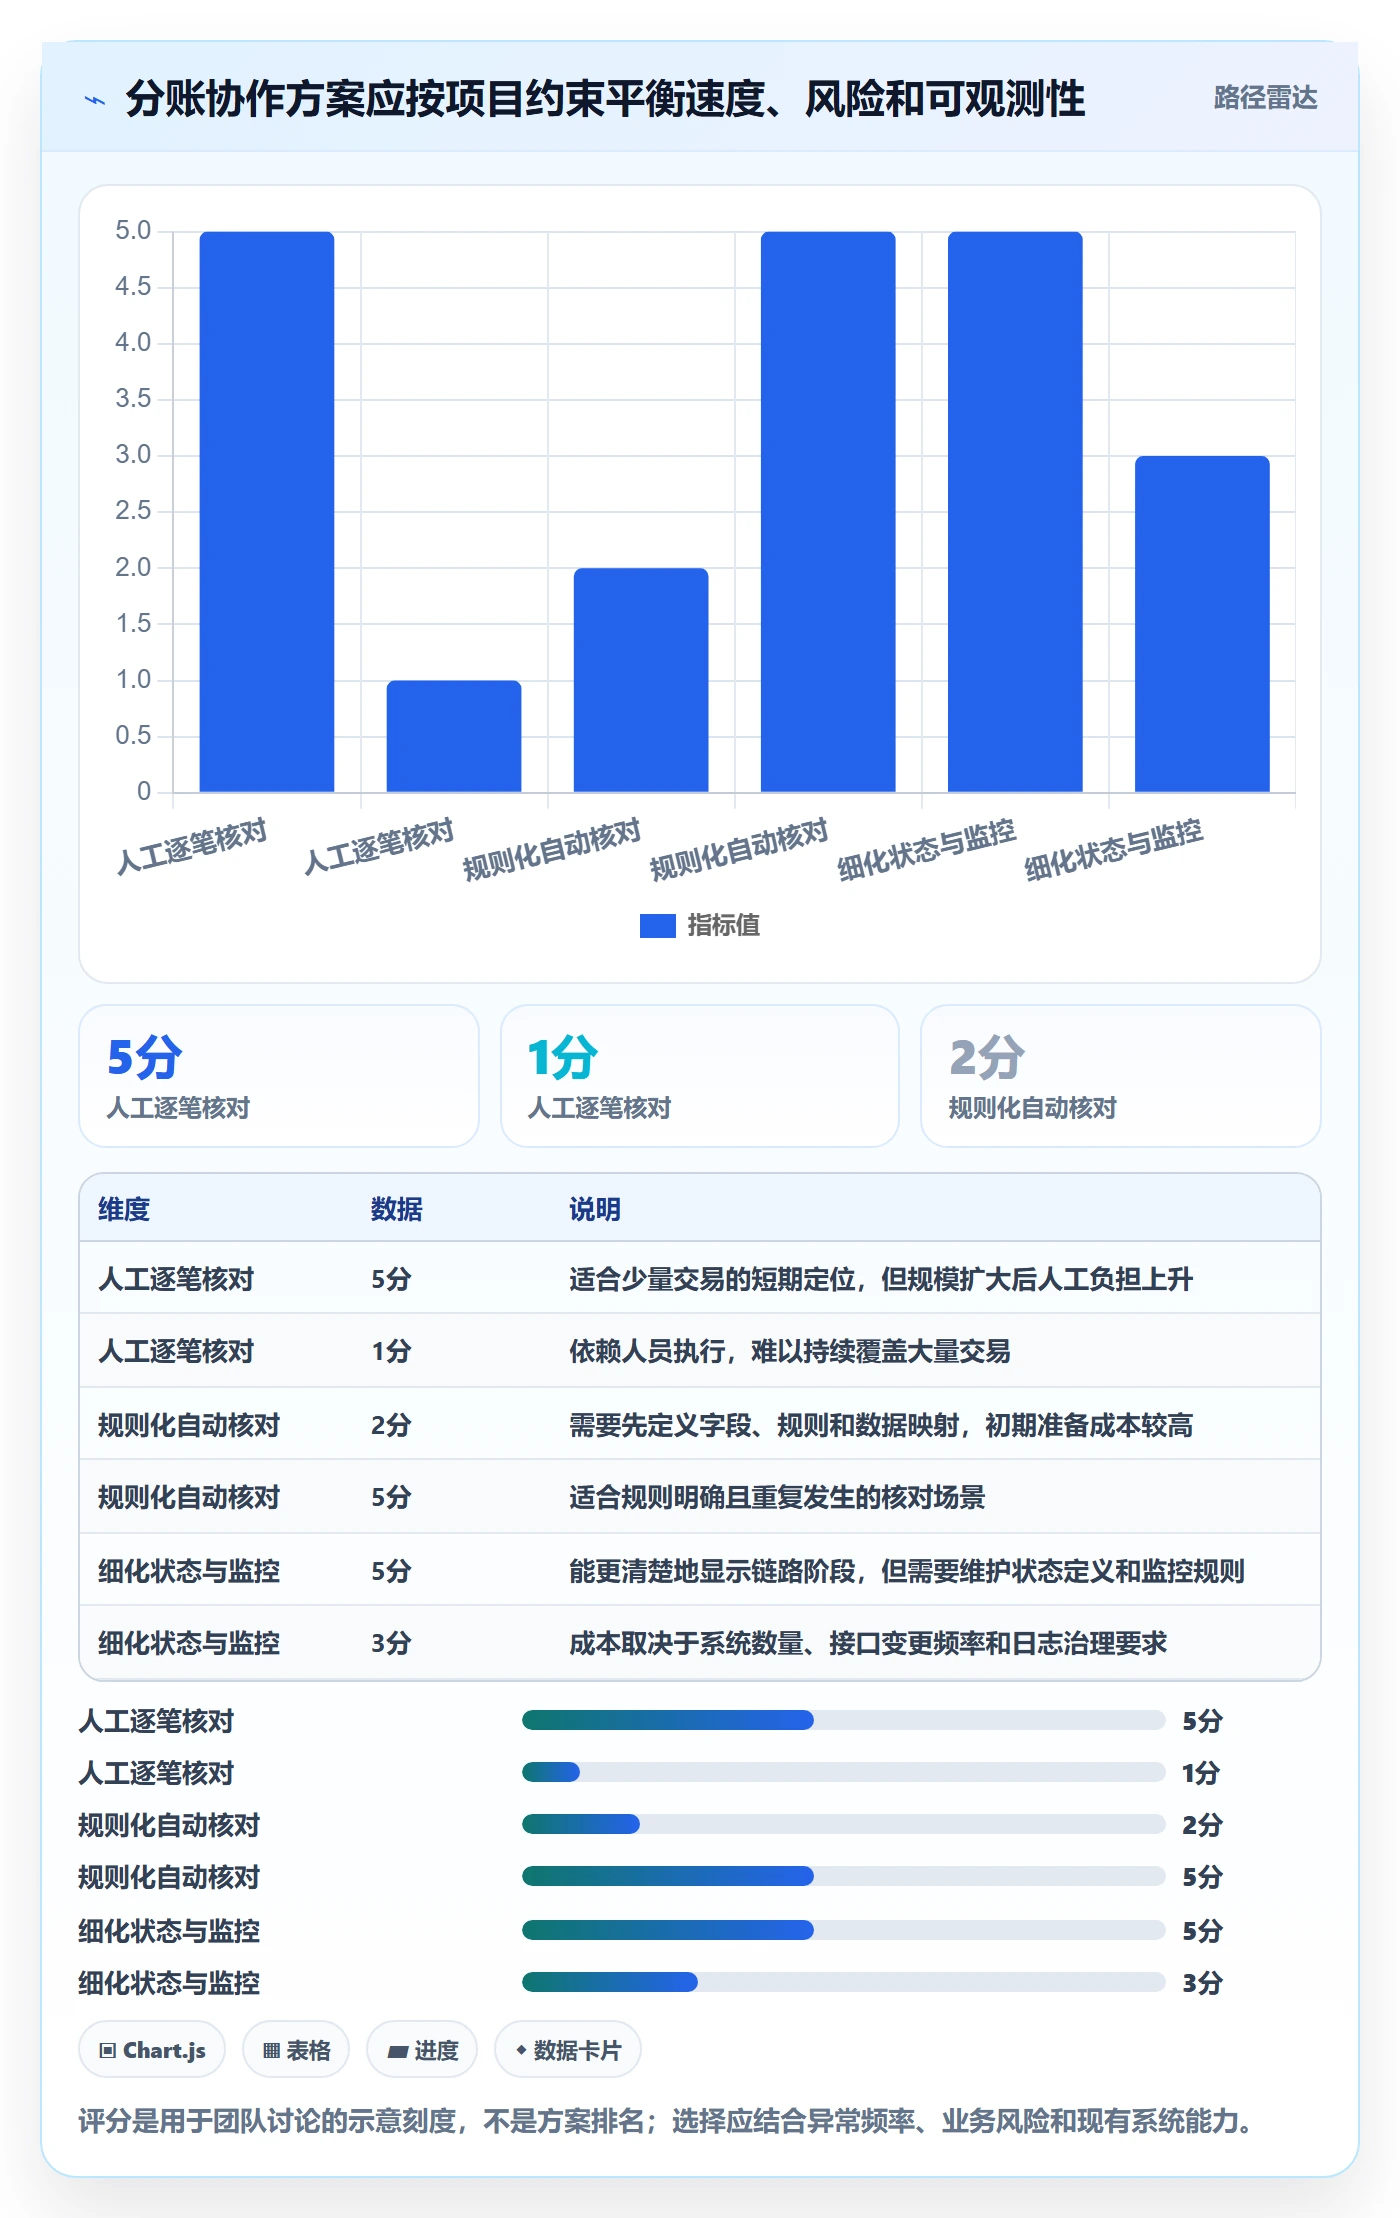The image size is (1400, 2218).
Task: Click the 2分 cell in the table
Action: tap(391, 1425)
